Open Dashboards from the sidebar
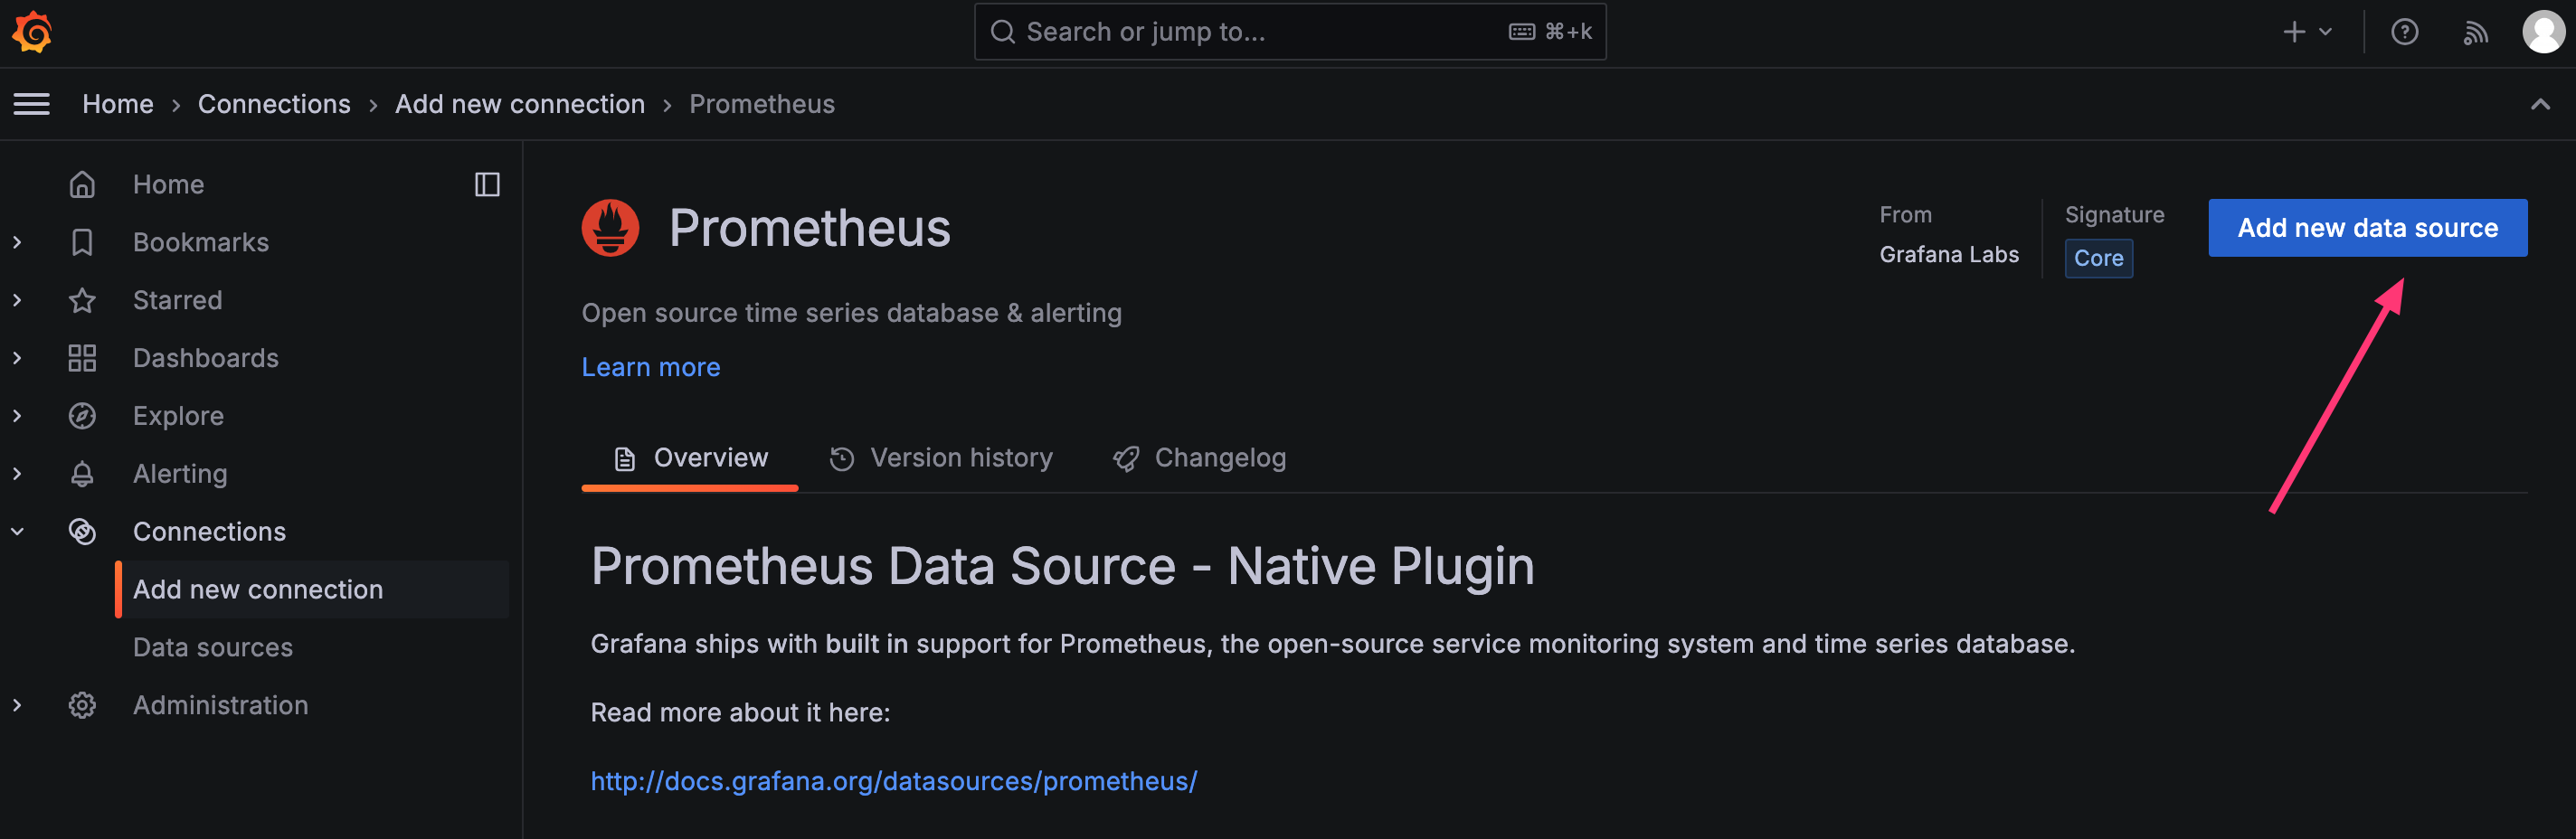The height and width of the screenshot is (839, 2576). (206, 358)
